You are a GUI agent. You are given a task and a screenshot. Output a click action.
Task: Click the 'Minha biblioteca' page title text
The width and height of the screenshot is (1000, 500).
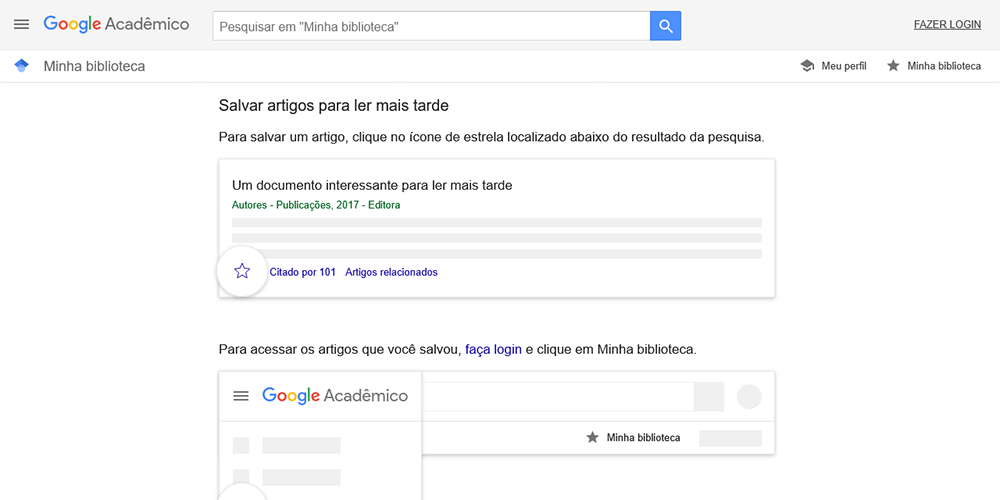point(94,66)
